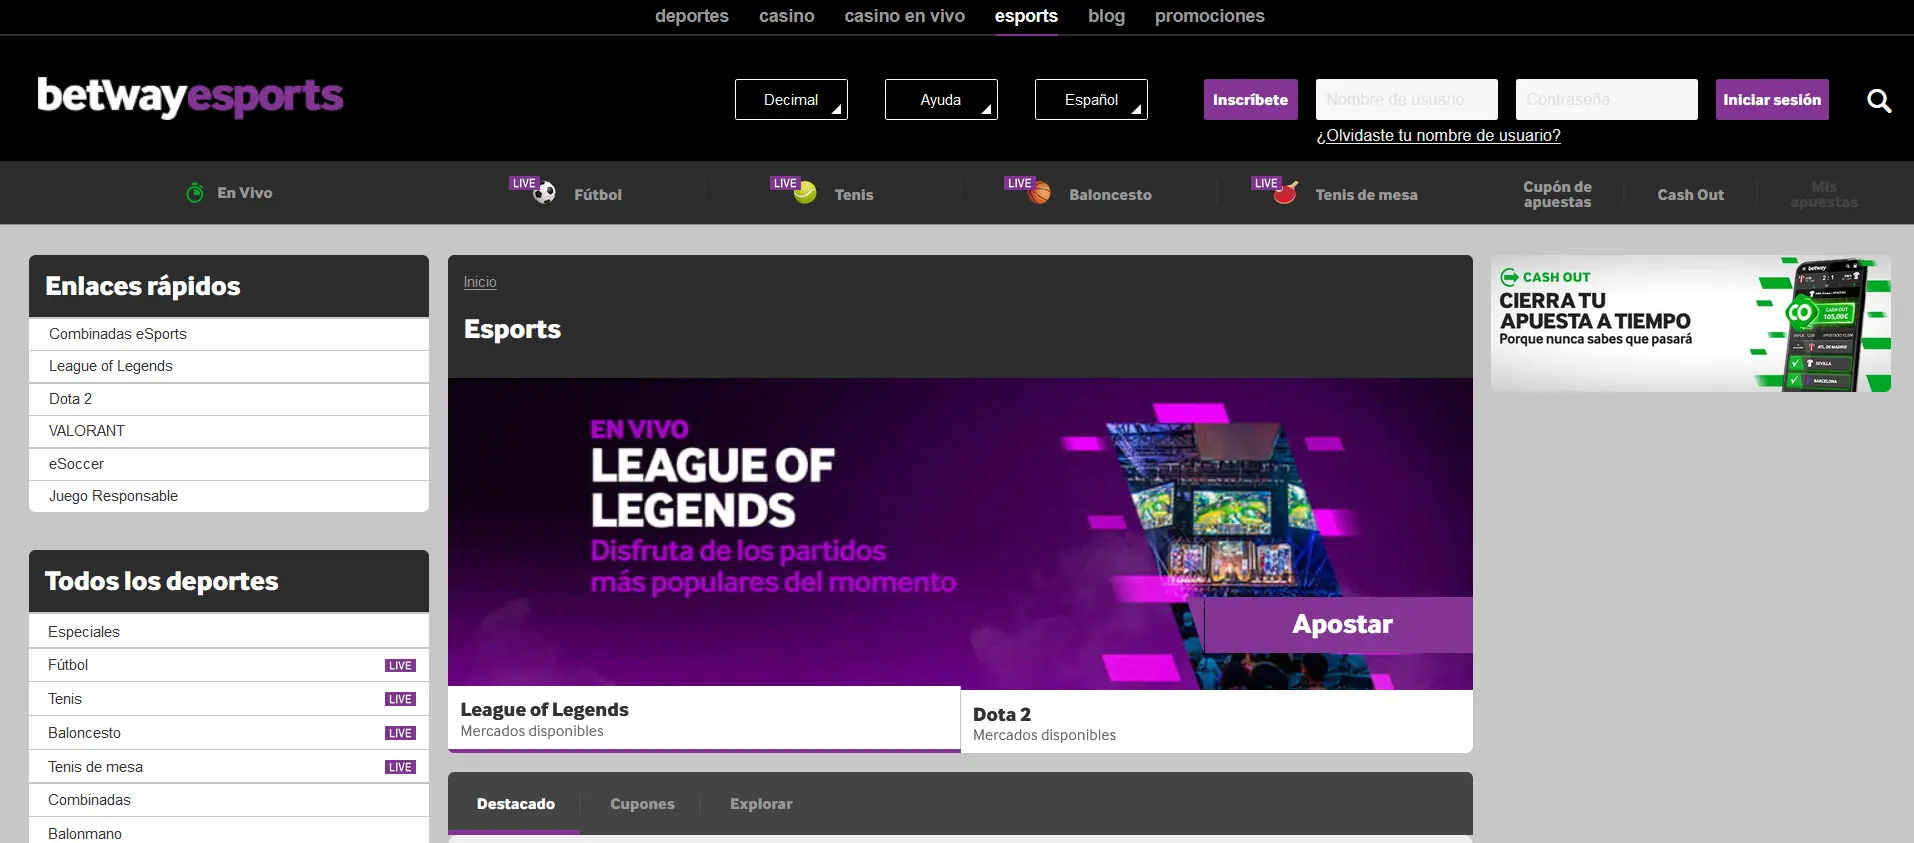Open the Ayuda dropdown
The image size is (1914, 843).
941,100
